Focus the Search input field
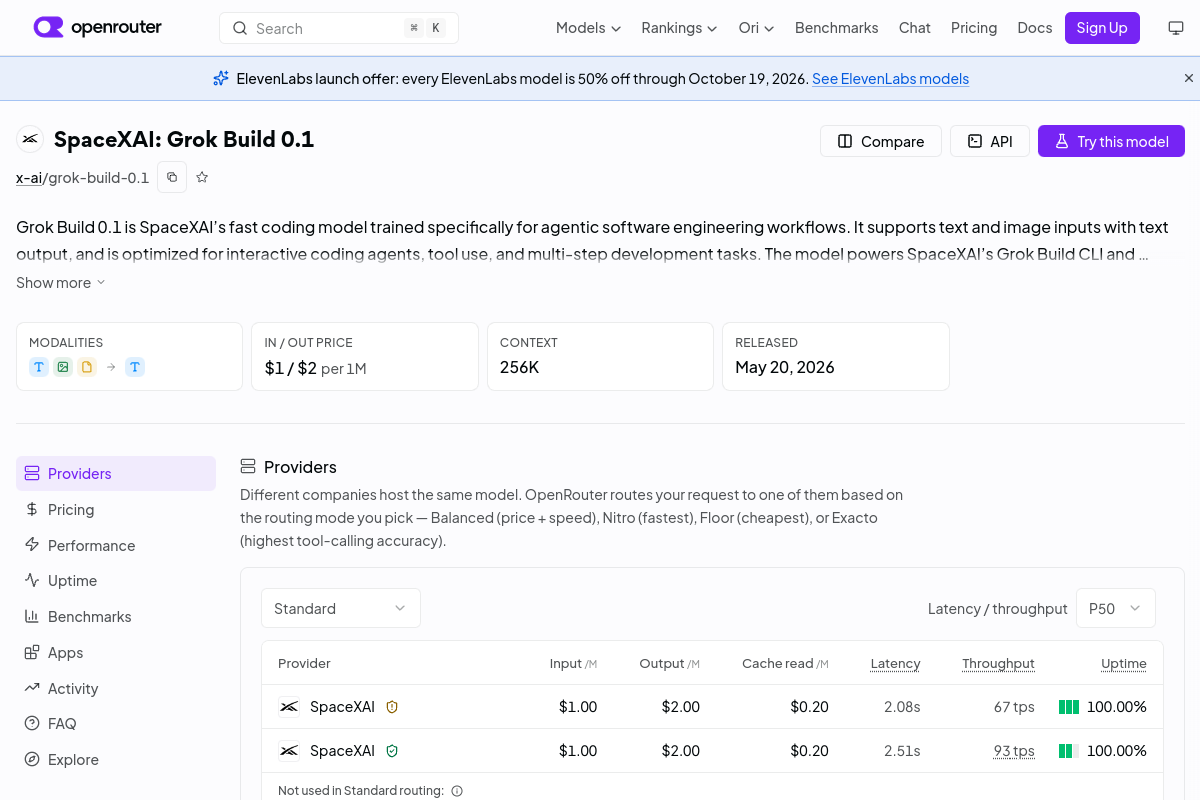Image resolution: width=1200 pixels, height=800 pixels. (339, 28)
